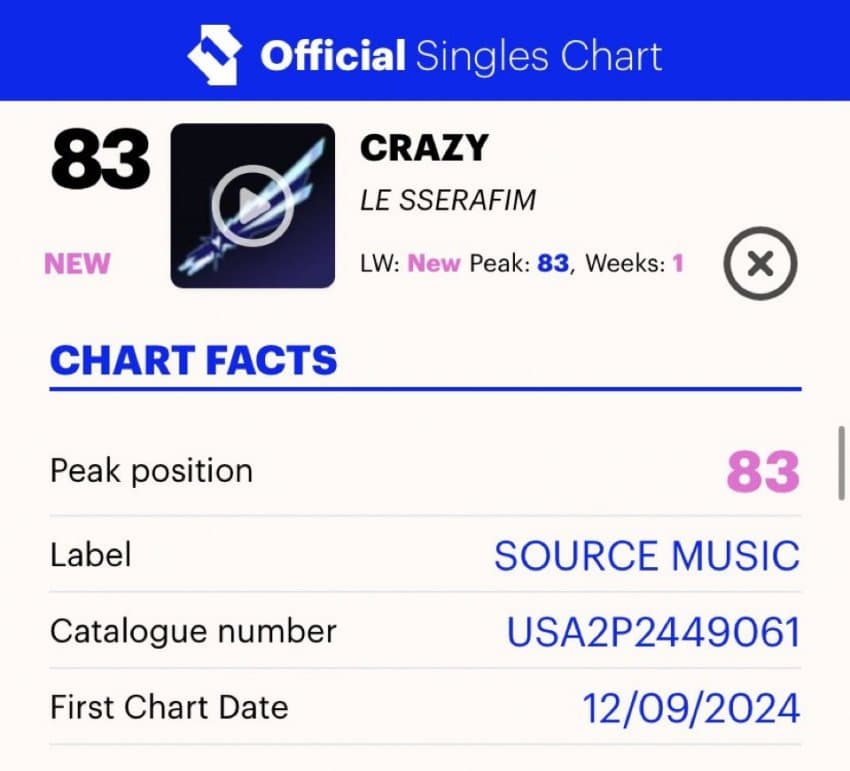850x771 pixels.
Task: Click the Official Charts logo icon
Action: coord(212,53)
